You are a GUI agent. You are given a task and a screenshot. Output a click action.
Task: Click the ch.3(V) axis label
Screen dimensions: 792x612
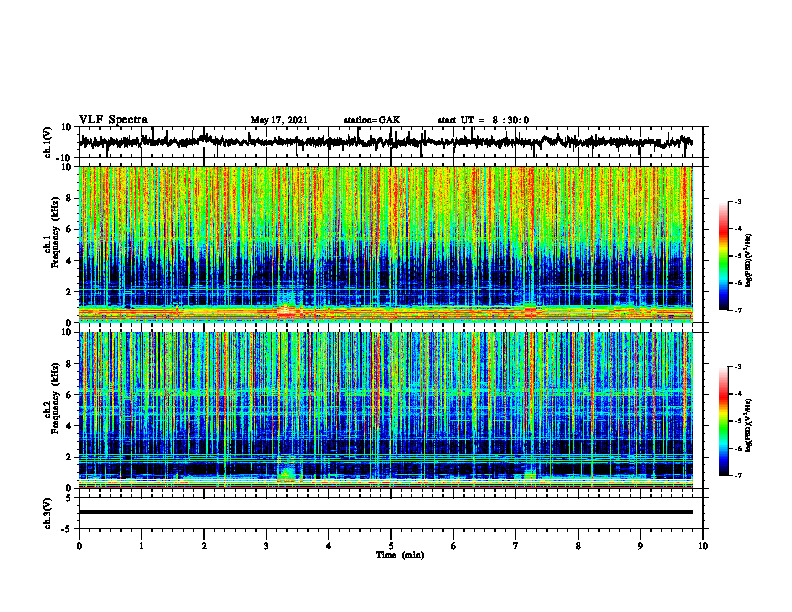tap(48, 514)
